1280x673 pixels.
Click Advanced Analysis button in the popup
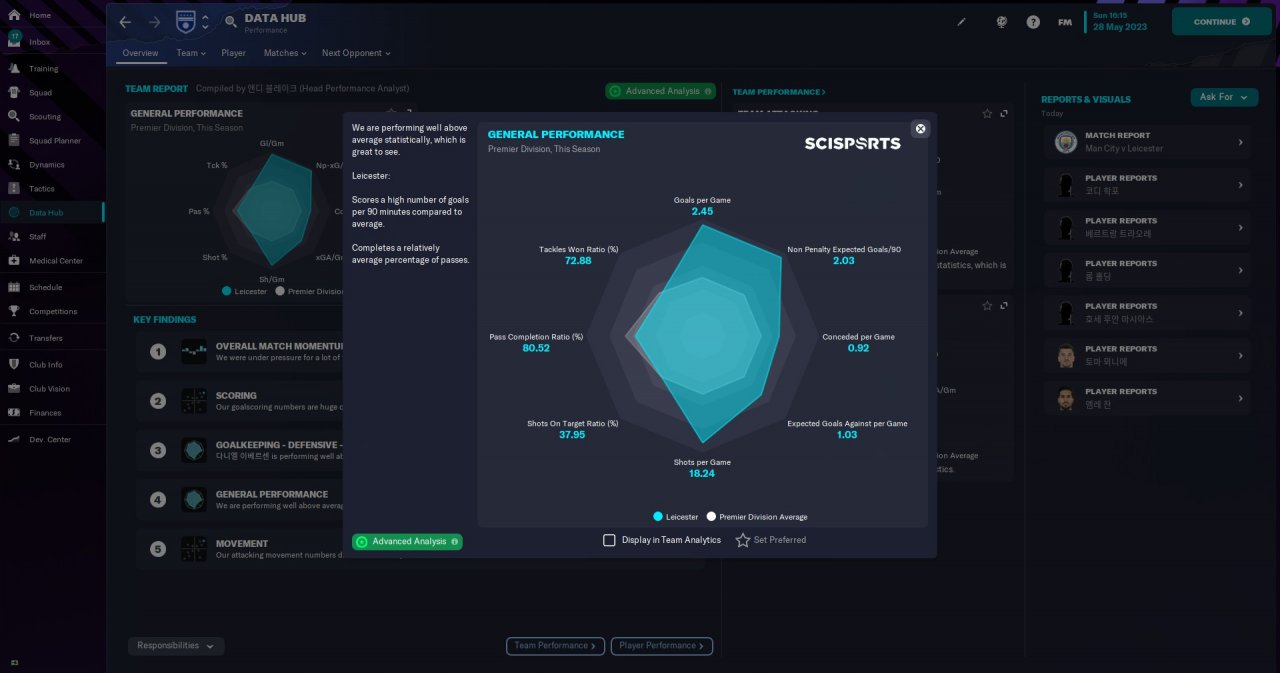pyautogui.click(x=407, y=541)
